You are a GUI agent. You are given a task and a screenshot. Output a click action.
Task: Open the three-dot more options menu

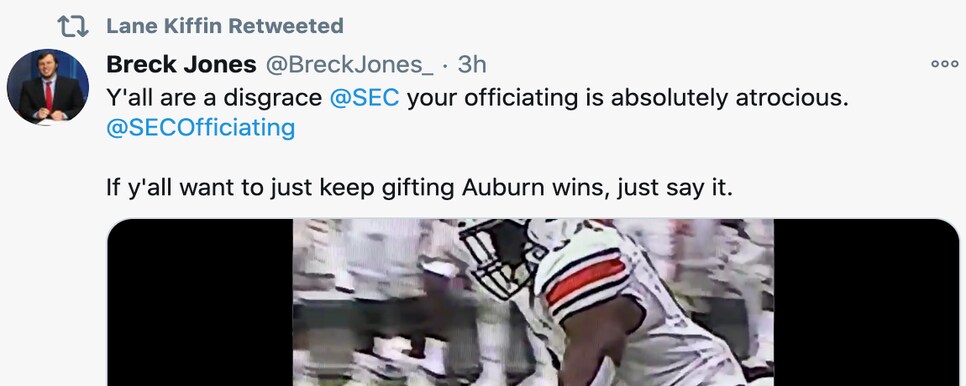[x=944, y=63]
